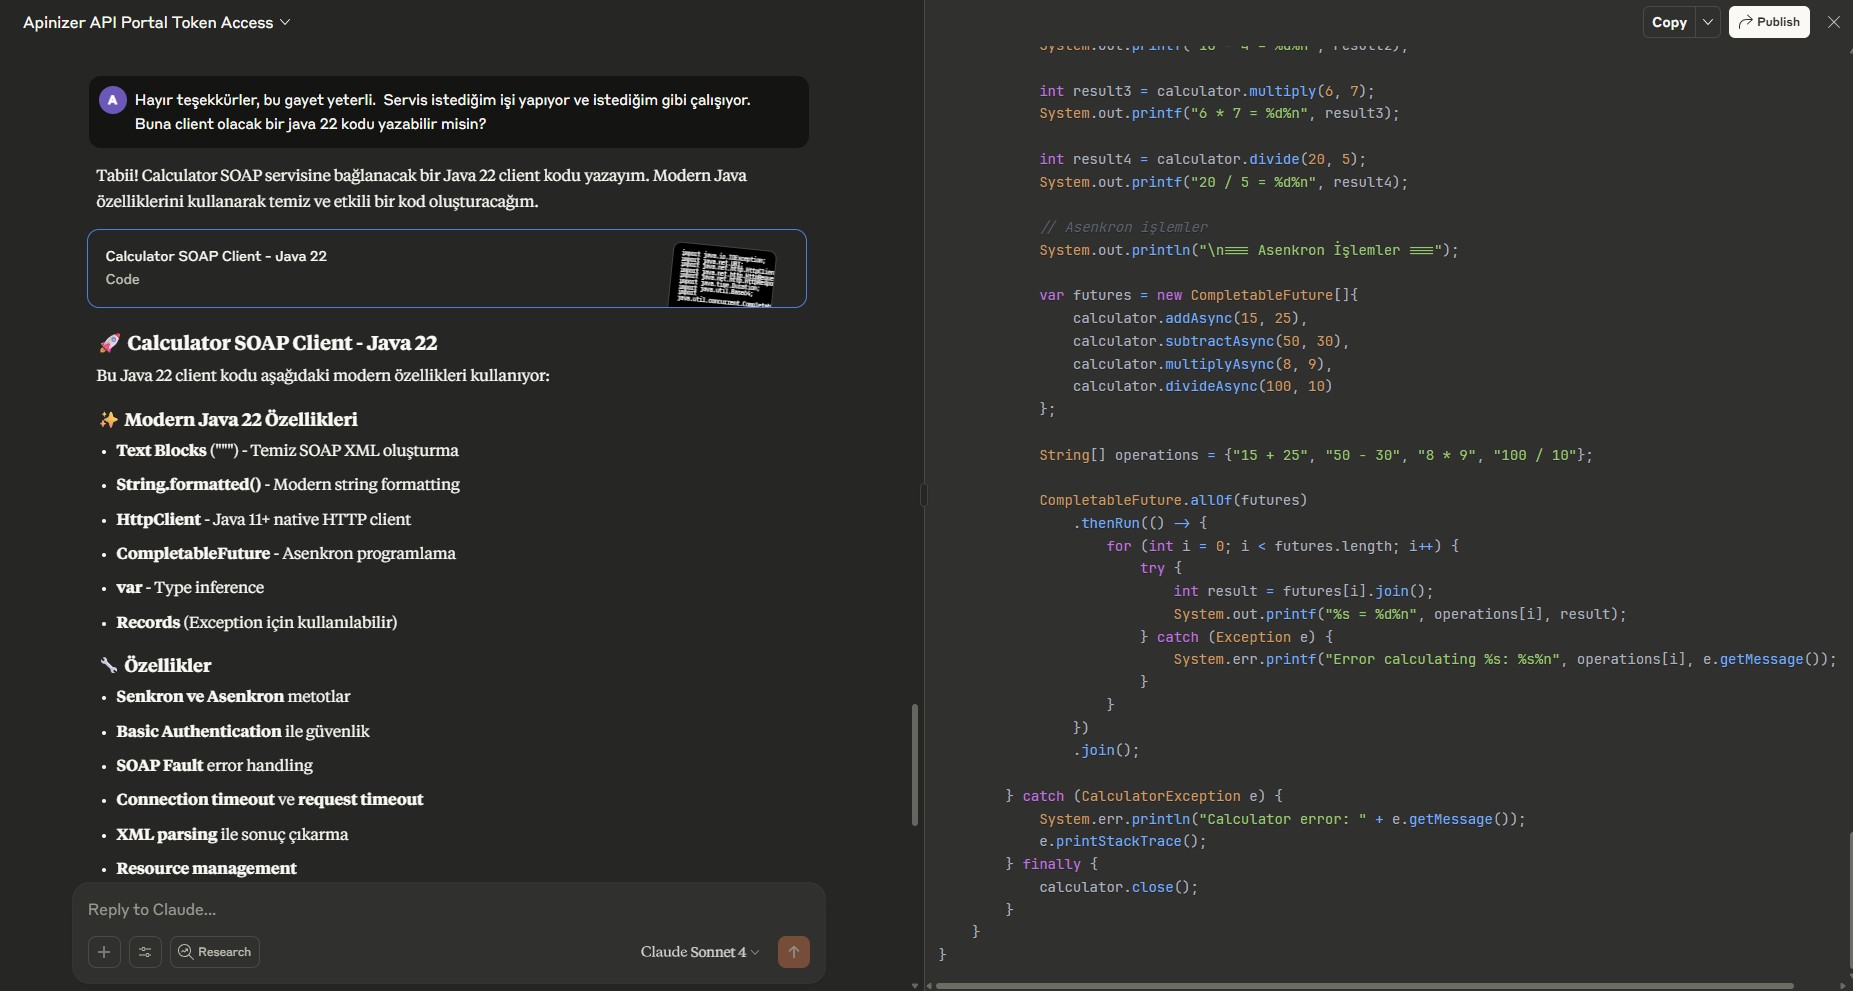1853x991 pixels.
Task: Click the user avatar labeled A
Action: pos(112,100)
